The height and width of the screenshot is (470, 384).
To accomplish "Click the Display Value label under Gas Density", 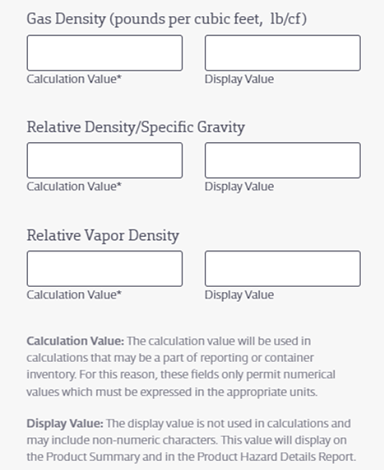I will 239,79.
